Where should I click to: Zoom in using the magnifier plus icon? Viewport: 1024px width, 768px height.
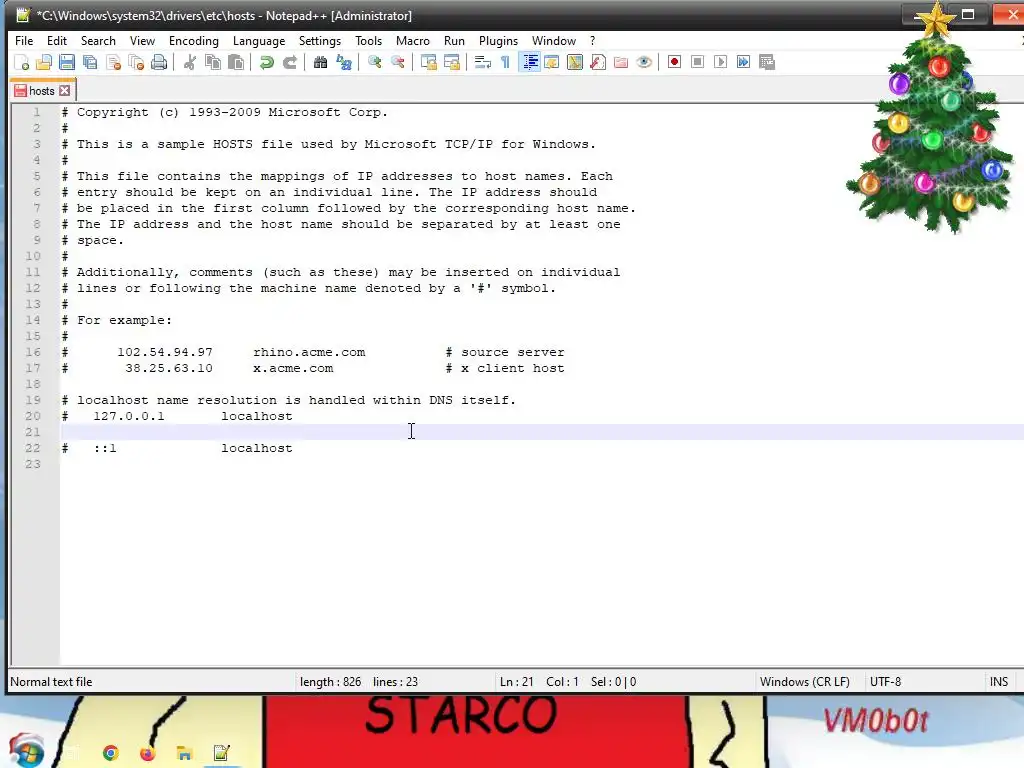[x=374, y=62]
